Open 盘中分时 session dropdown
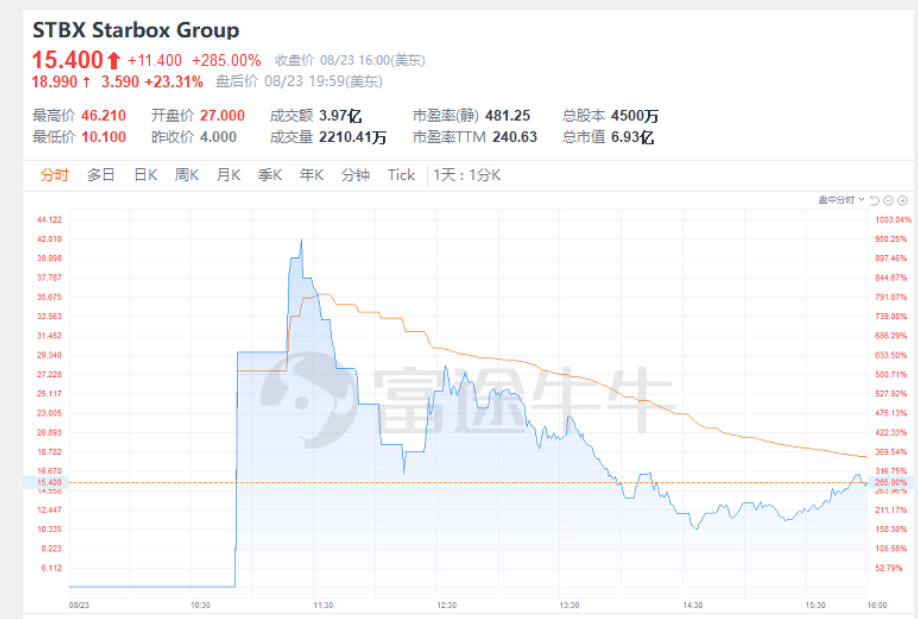This screenshot has height=619, width=918. click(x=841, y=200)
